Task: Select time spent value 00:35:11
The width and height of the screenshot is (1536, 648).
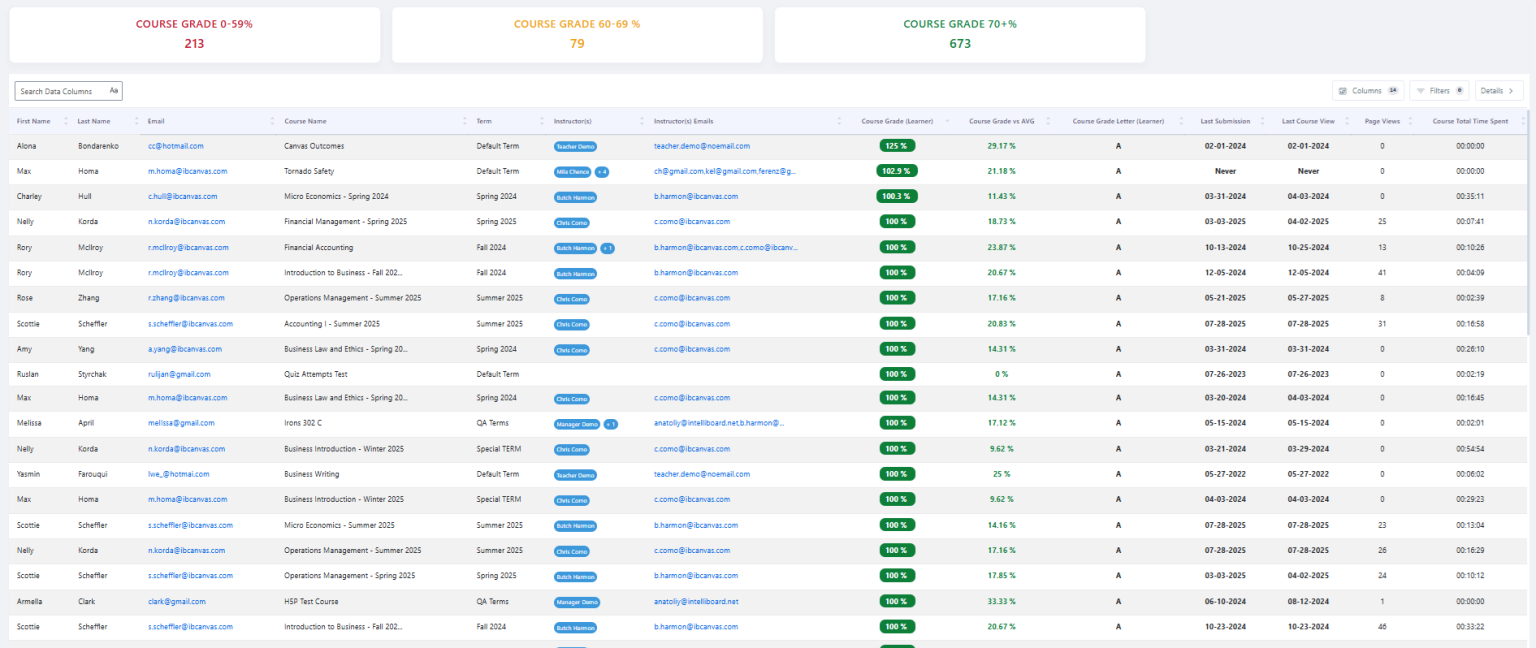Action: pyautogui.click(x=1470, y=197)
